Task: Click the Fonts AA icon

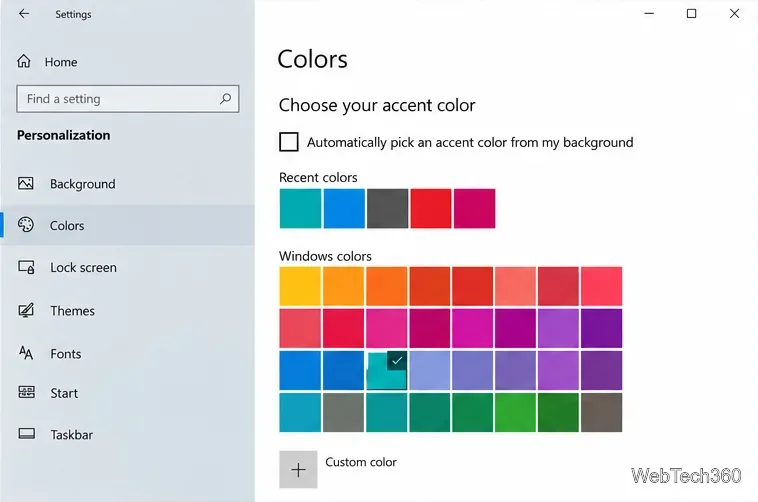Action: [26, 353]
